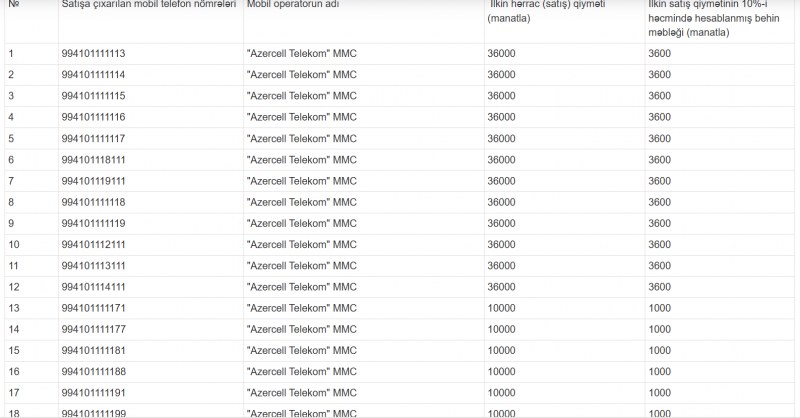
Task: Click phone number 994101111188 in row 16
Action: pyautogui.click(x=94, y=372)
